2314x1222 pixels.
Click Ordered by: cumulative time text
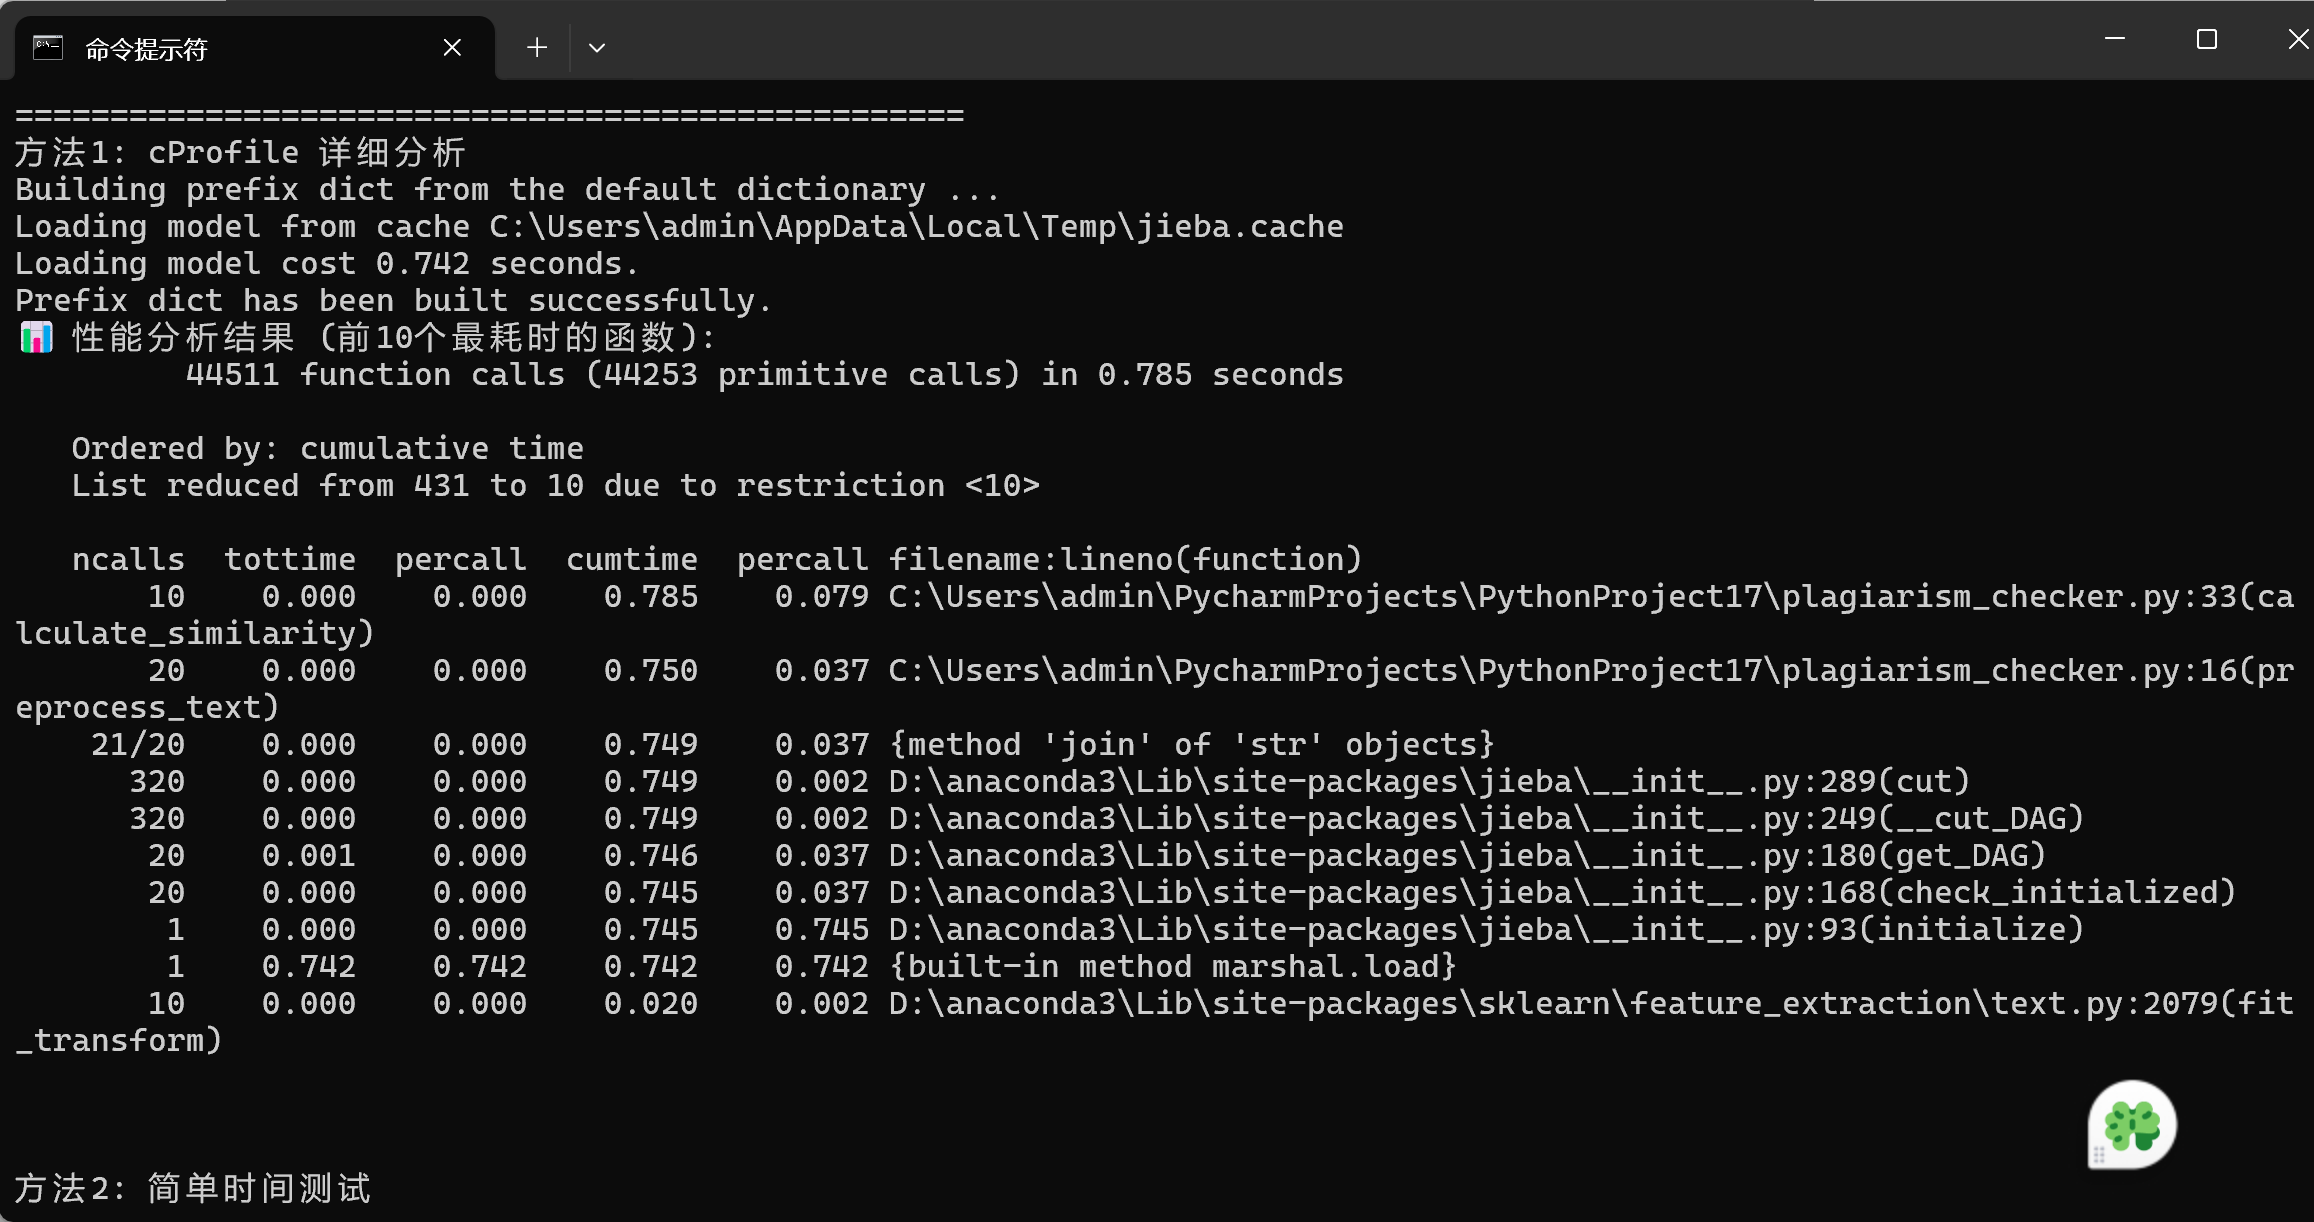point(327,448)
